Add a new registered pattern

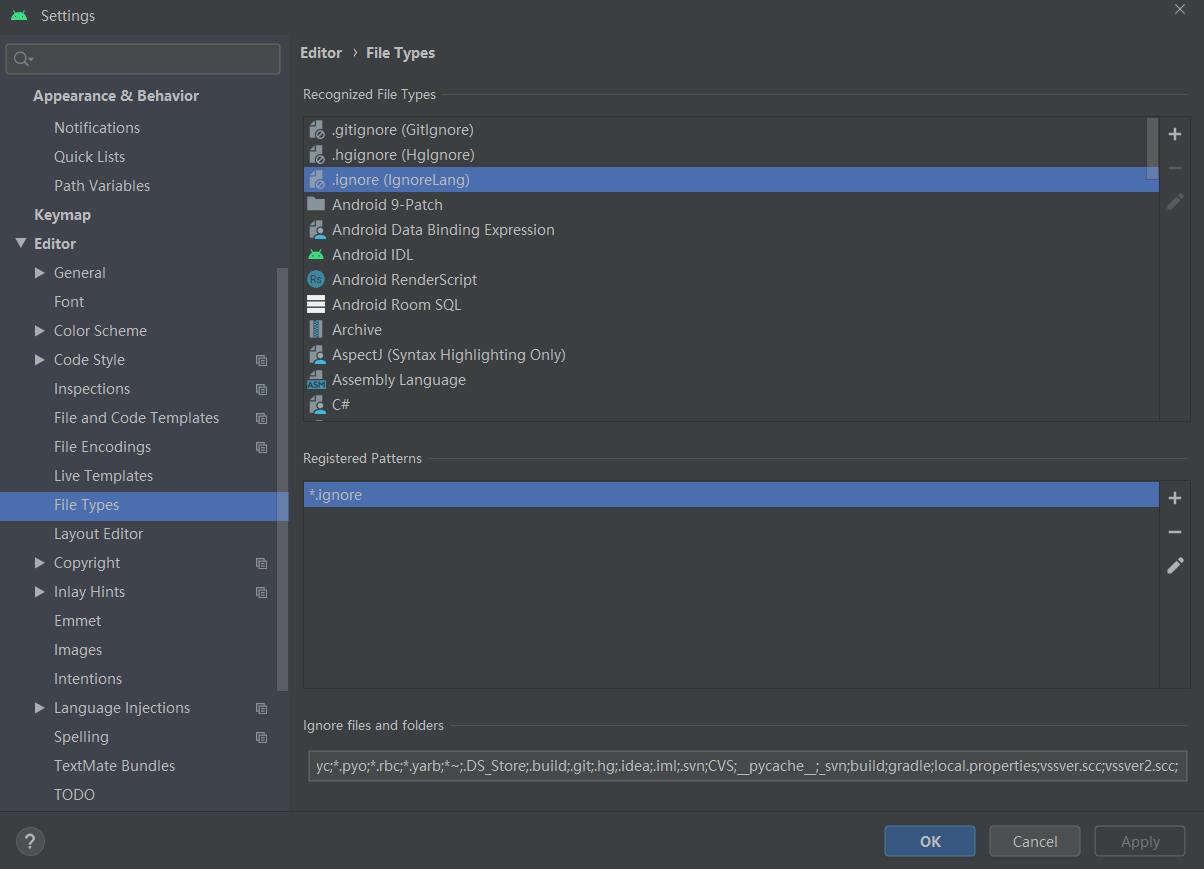click(x=1175, y=498)
